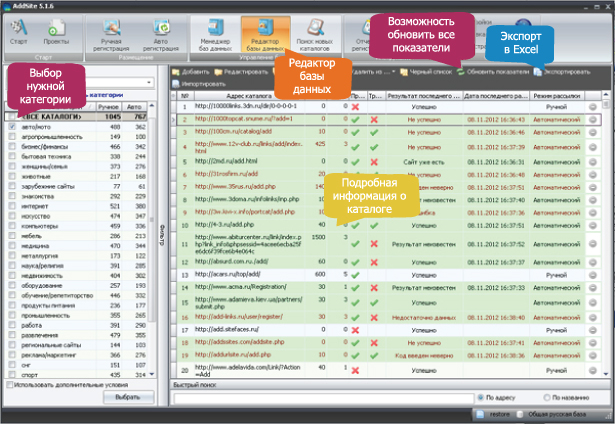Click the Выбрать button
Screen dimensions: 615x425
pyautogui.click(x=128, y=397)
